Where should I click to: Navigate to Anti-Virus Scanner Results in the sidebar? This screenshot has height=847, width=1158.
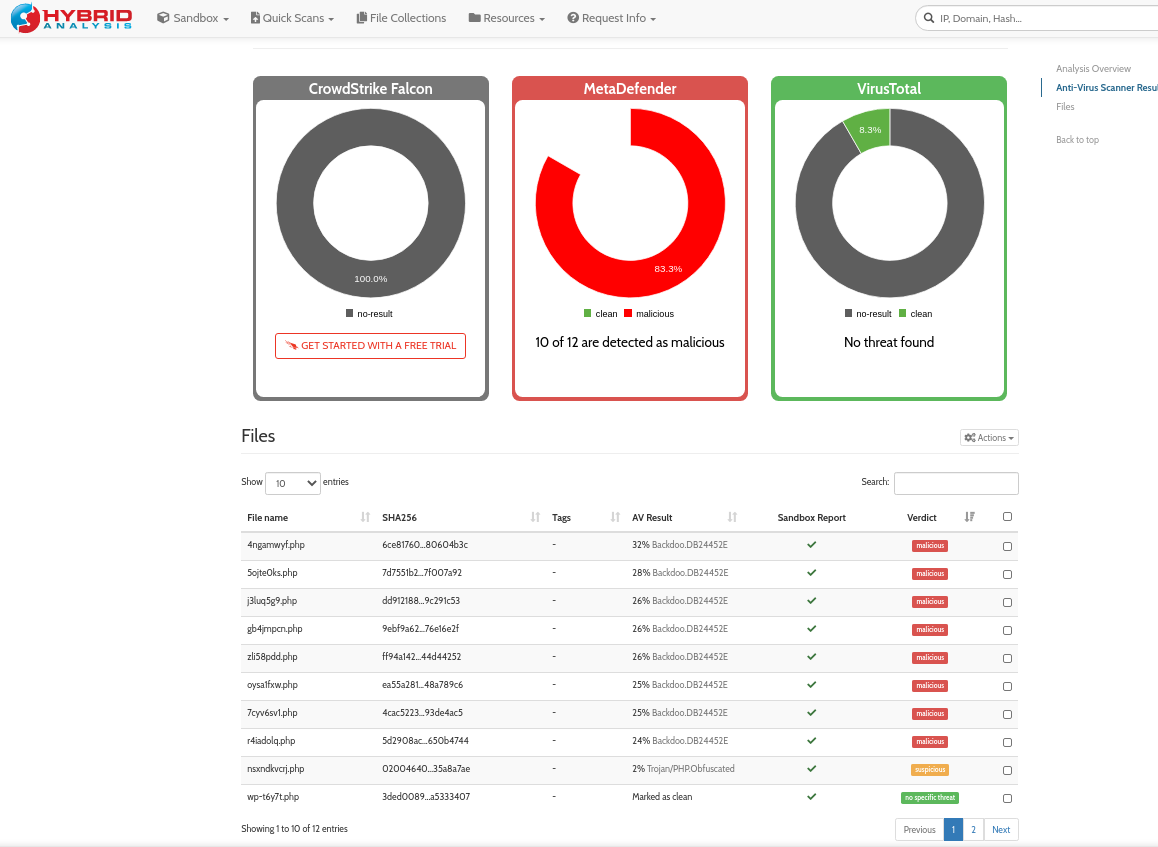click(1106, 87)
